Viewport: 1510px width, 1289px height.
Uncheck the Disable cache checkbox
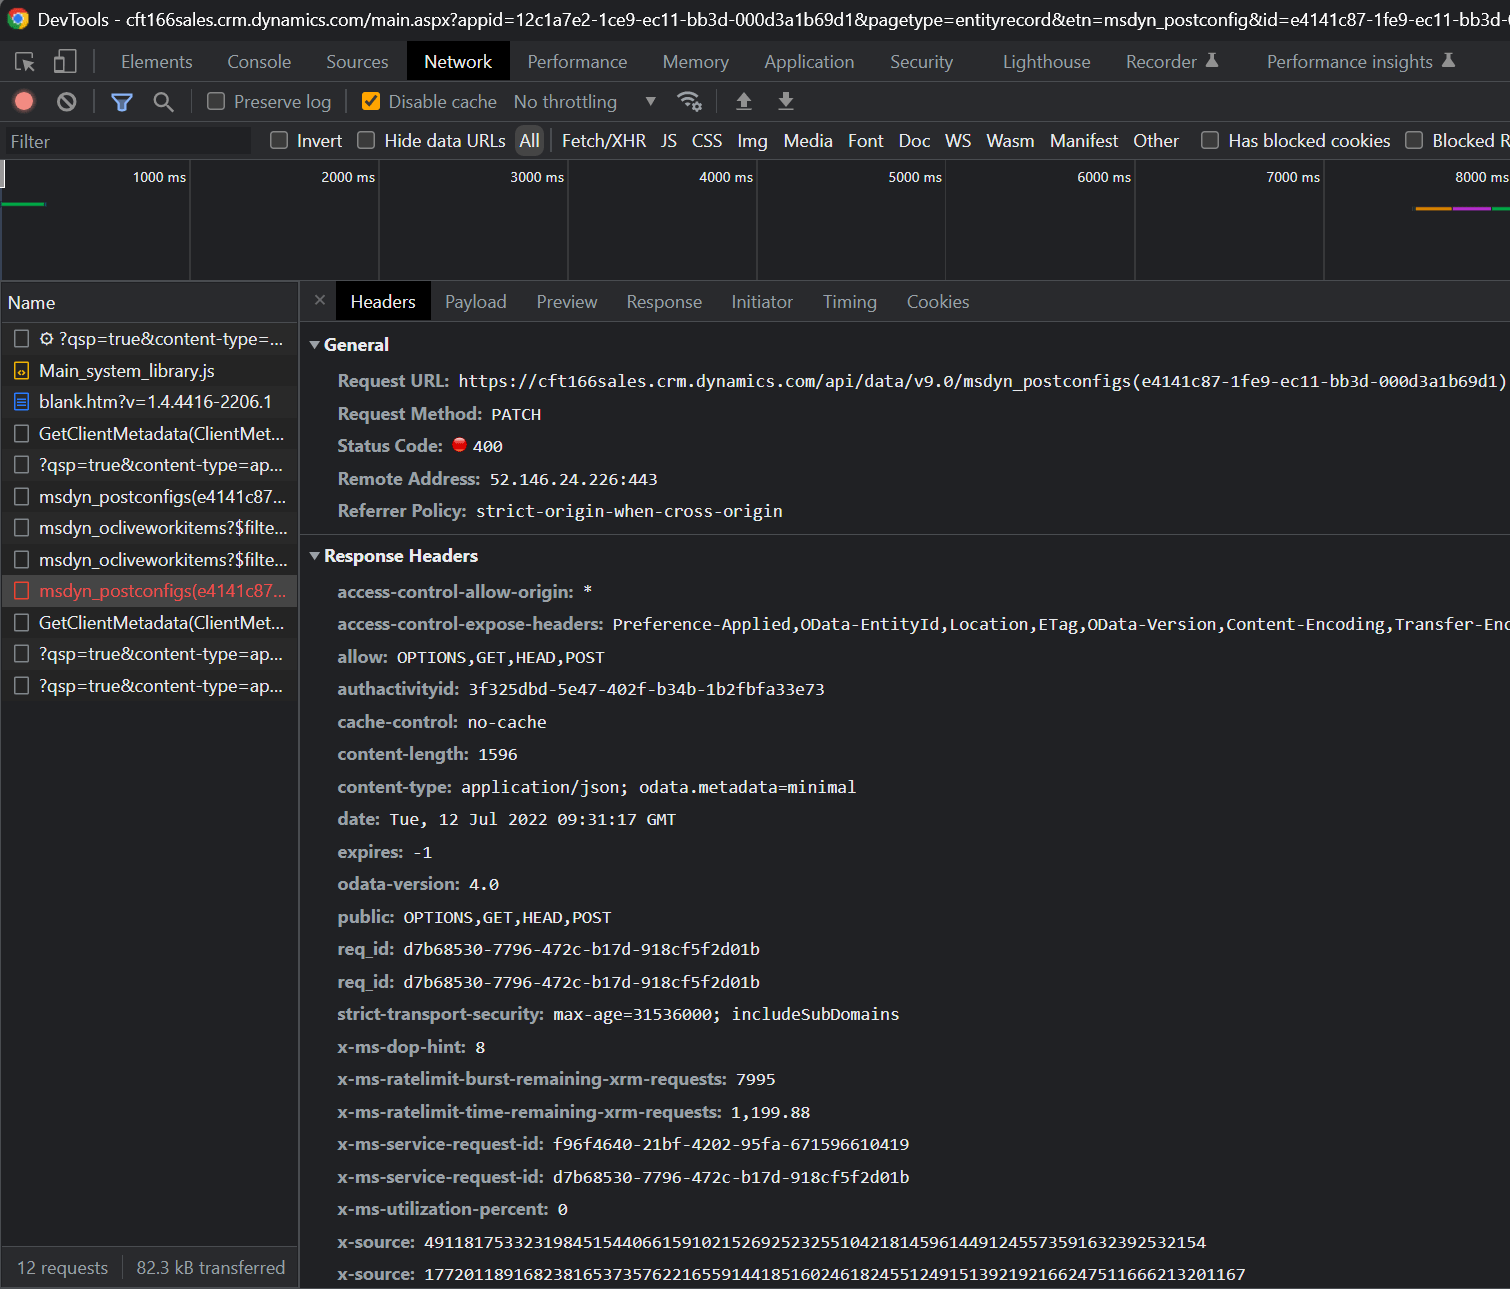pos(371,101)
